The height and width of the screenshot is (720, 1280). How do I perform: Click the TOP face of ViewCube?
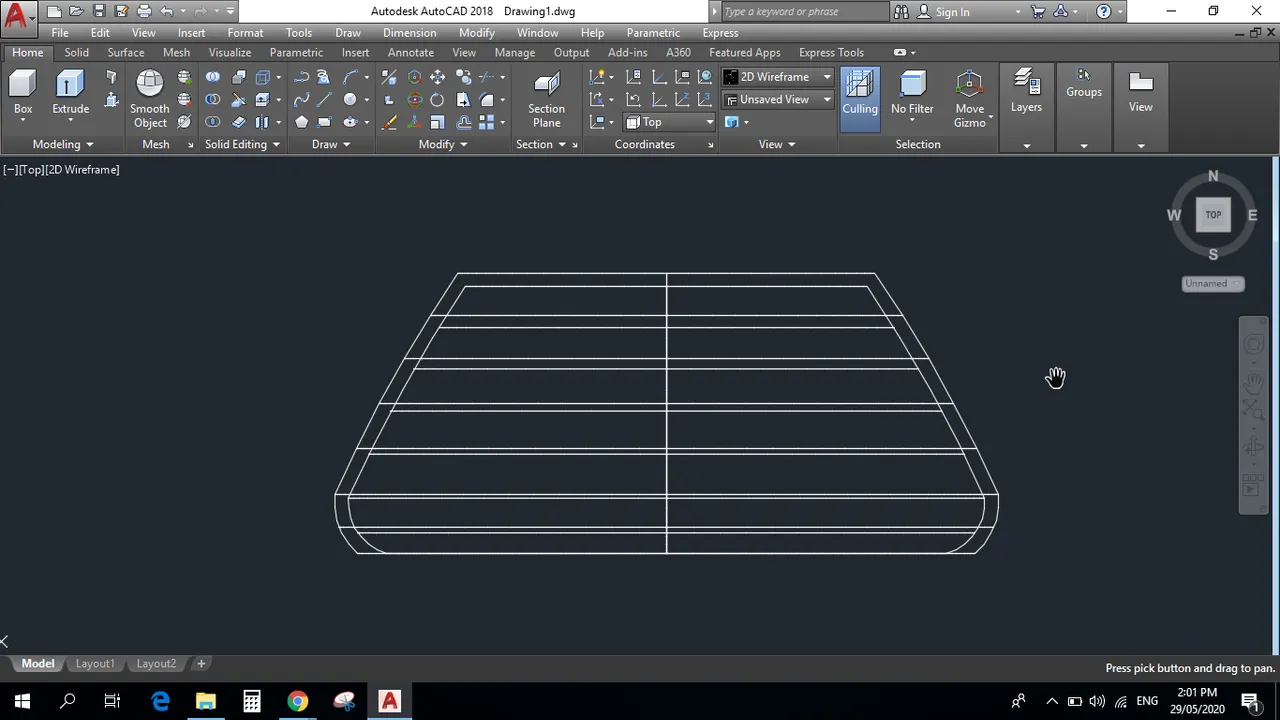(1213, 214)
